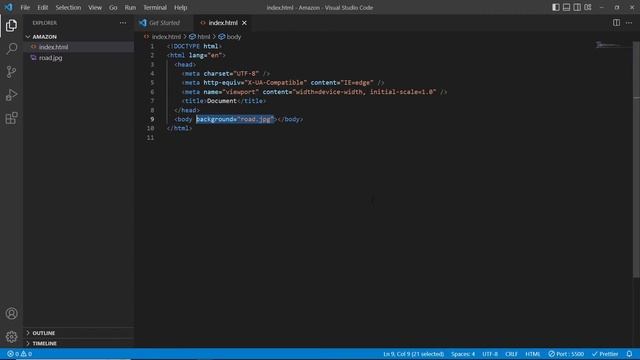
Task: Click the DOCTYPE declaration on line 1
Action: tap(194, 46)
